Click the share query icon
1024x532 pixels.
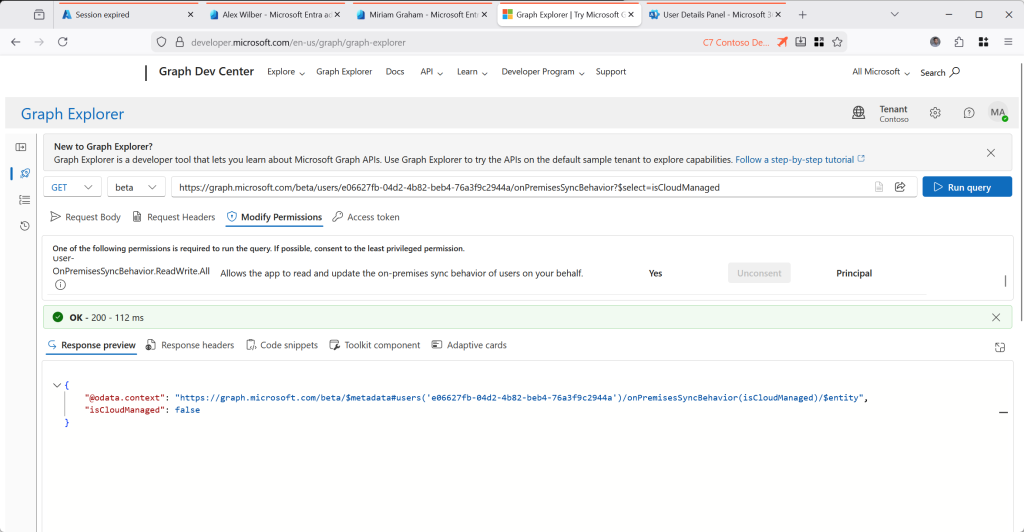pos(900,187)
